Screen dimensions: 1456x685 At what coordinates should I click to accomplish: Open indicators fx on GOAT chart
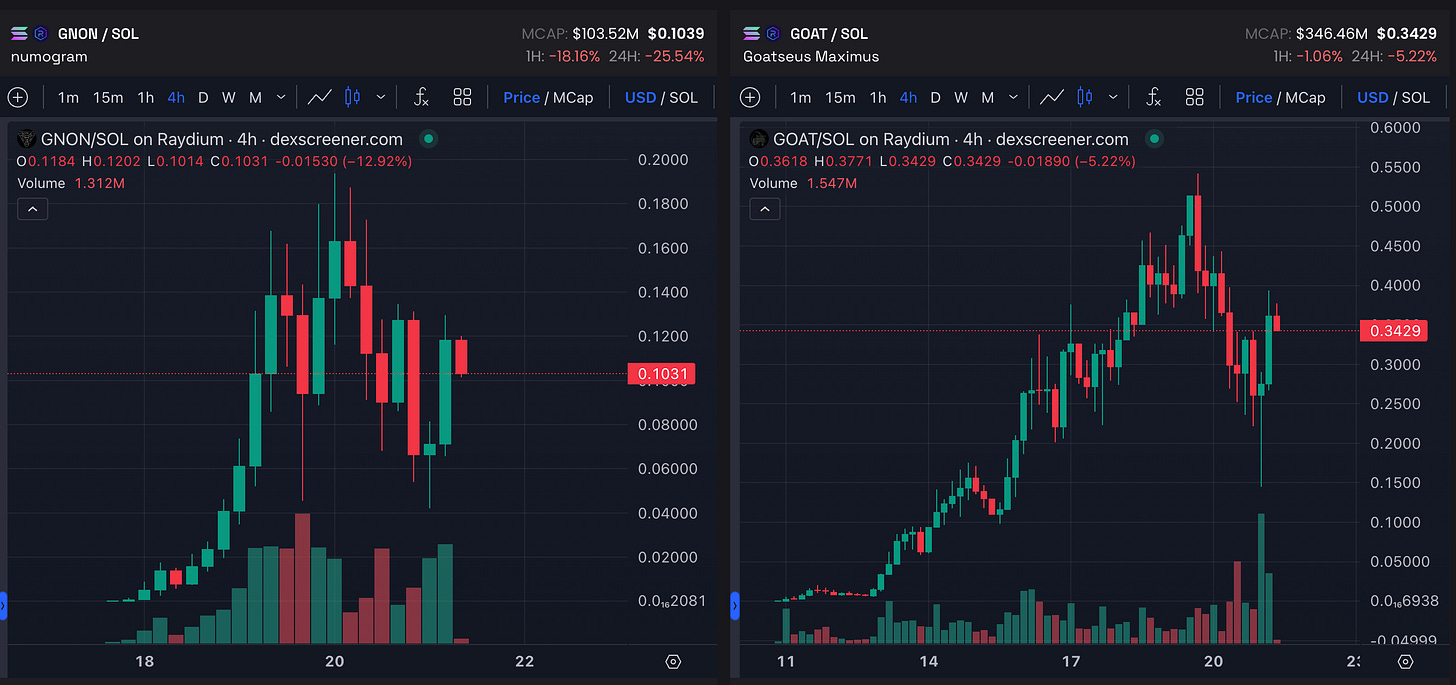pos(1154,97)
